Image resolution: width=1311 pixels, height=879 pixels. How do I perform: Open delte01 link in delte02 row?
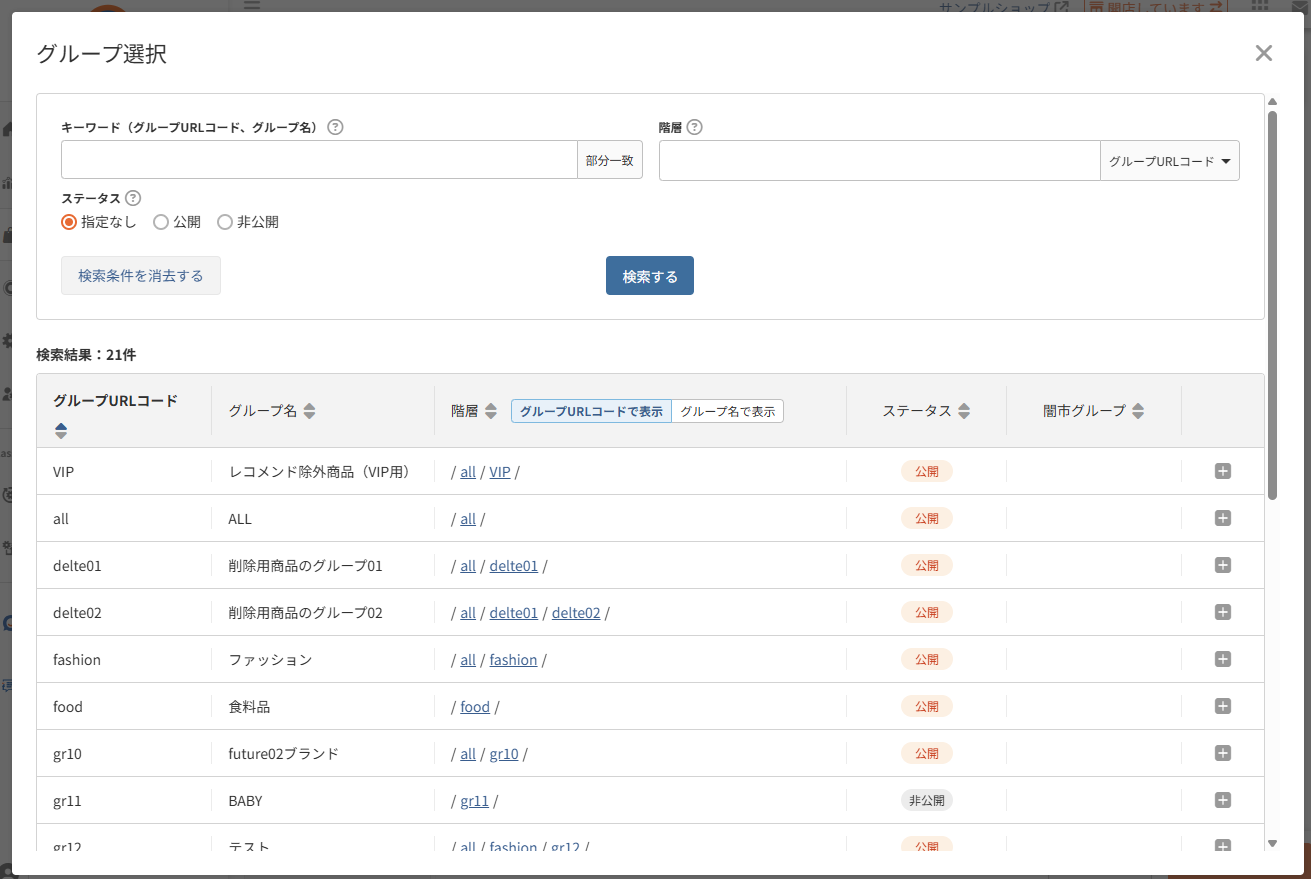tap(514, 613)
